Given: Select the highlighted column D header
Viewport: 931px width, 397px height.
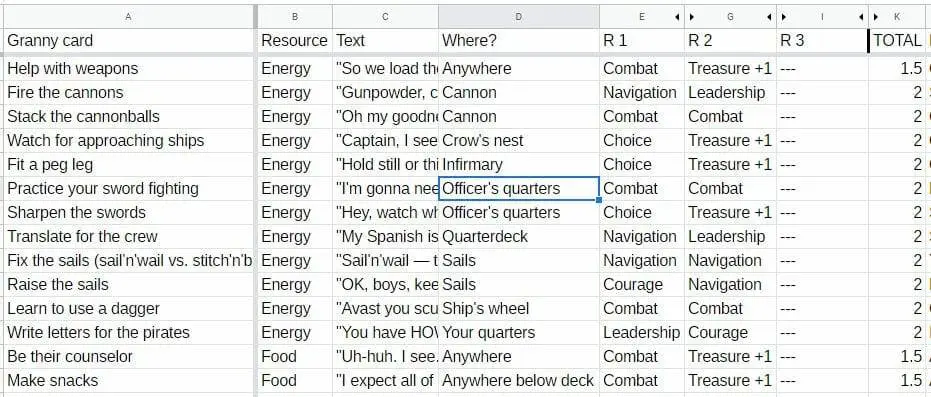Looking at the screenshot, I should [519, 17].
